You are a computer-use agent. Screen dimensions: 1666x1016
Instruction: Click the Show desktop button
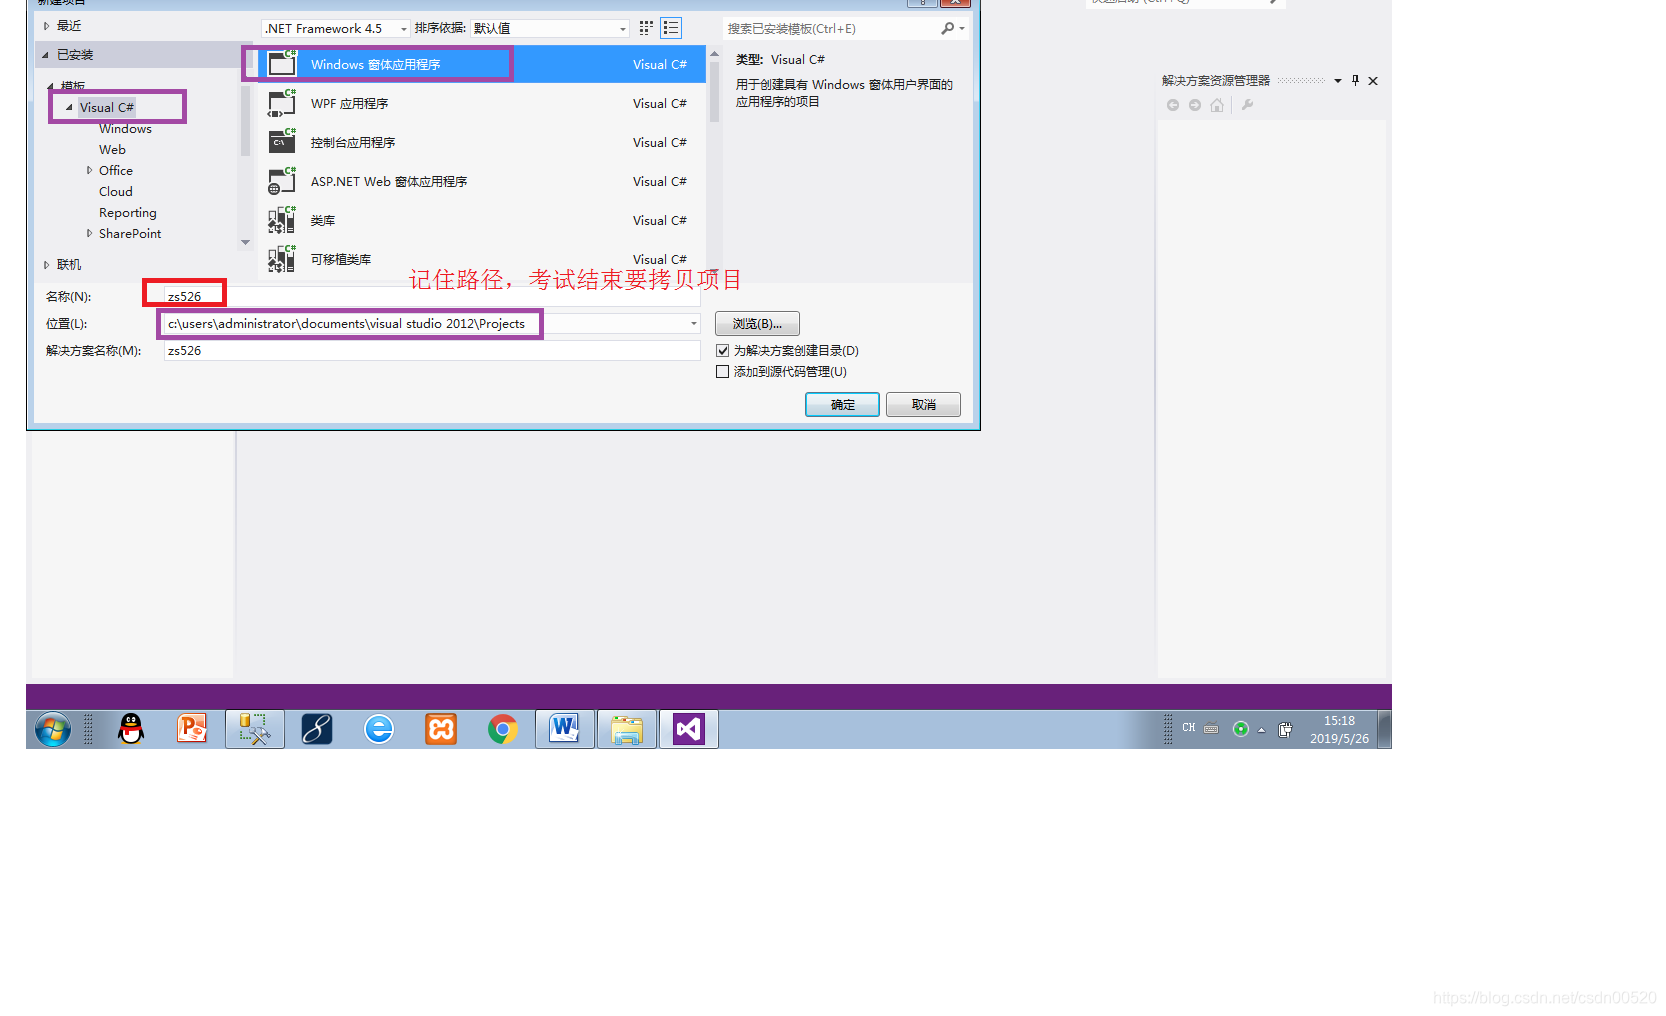point(1384,729)
